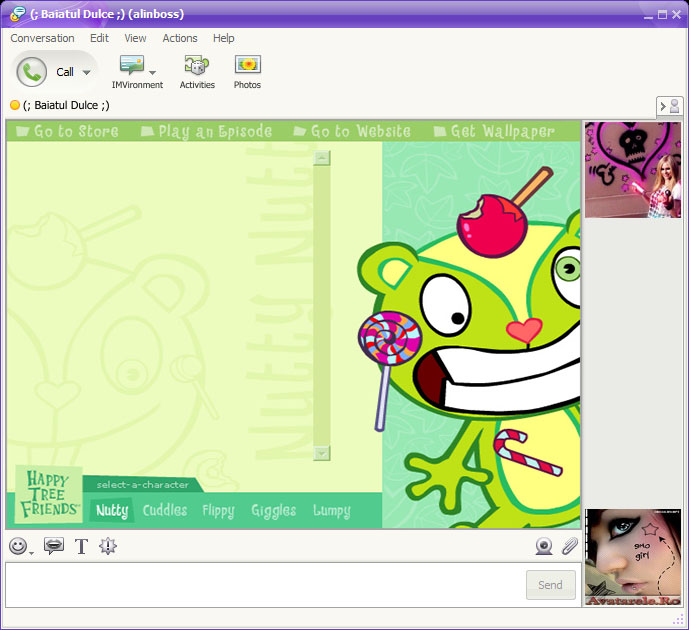This screenshot has height=630, width=689.
Task: Click the green phone Call icon
Action: pyautogui.click(x=32, y=72)
